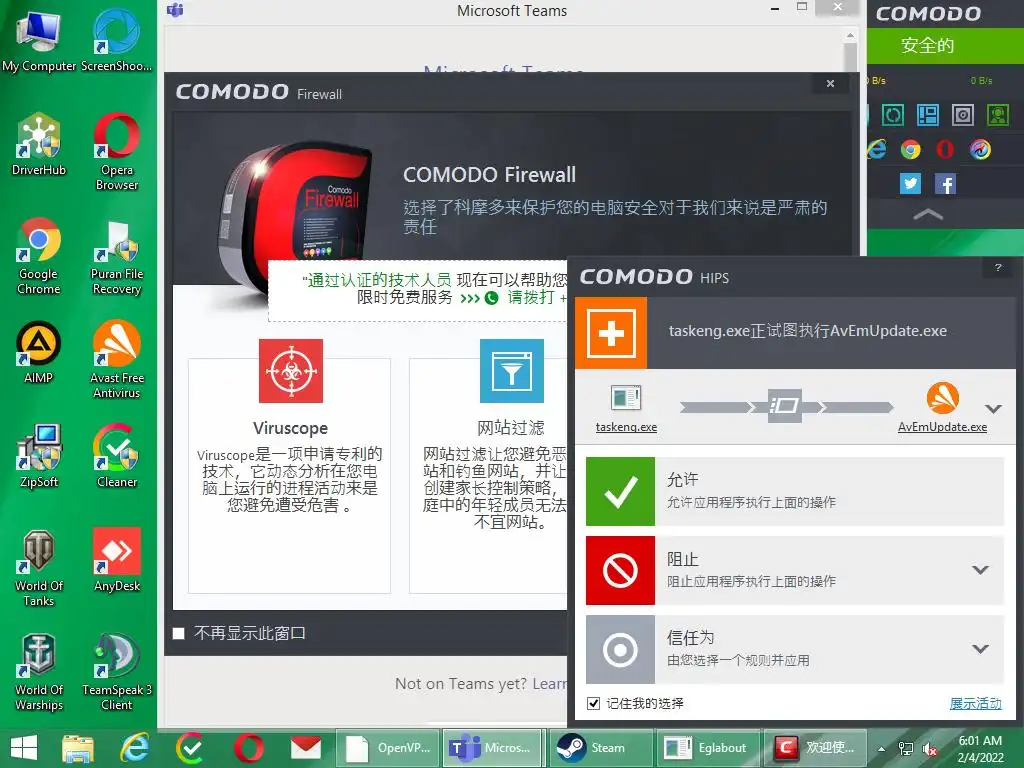Screen dimensions: 1024x768
Task: Launch Chrome from the Comodo widget
Action: [910, 150]
